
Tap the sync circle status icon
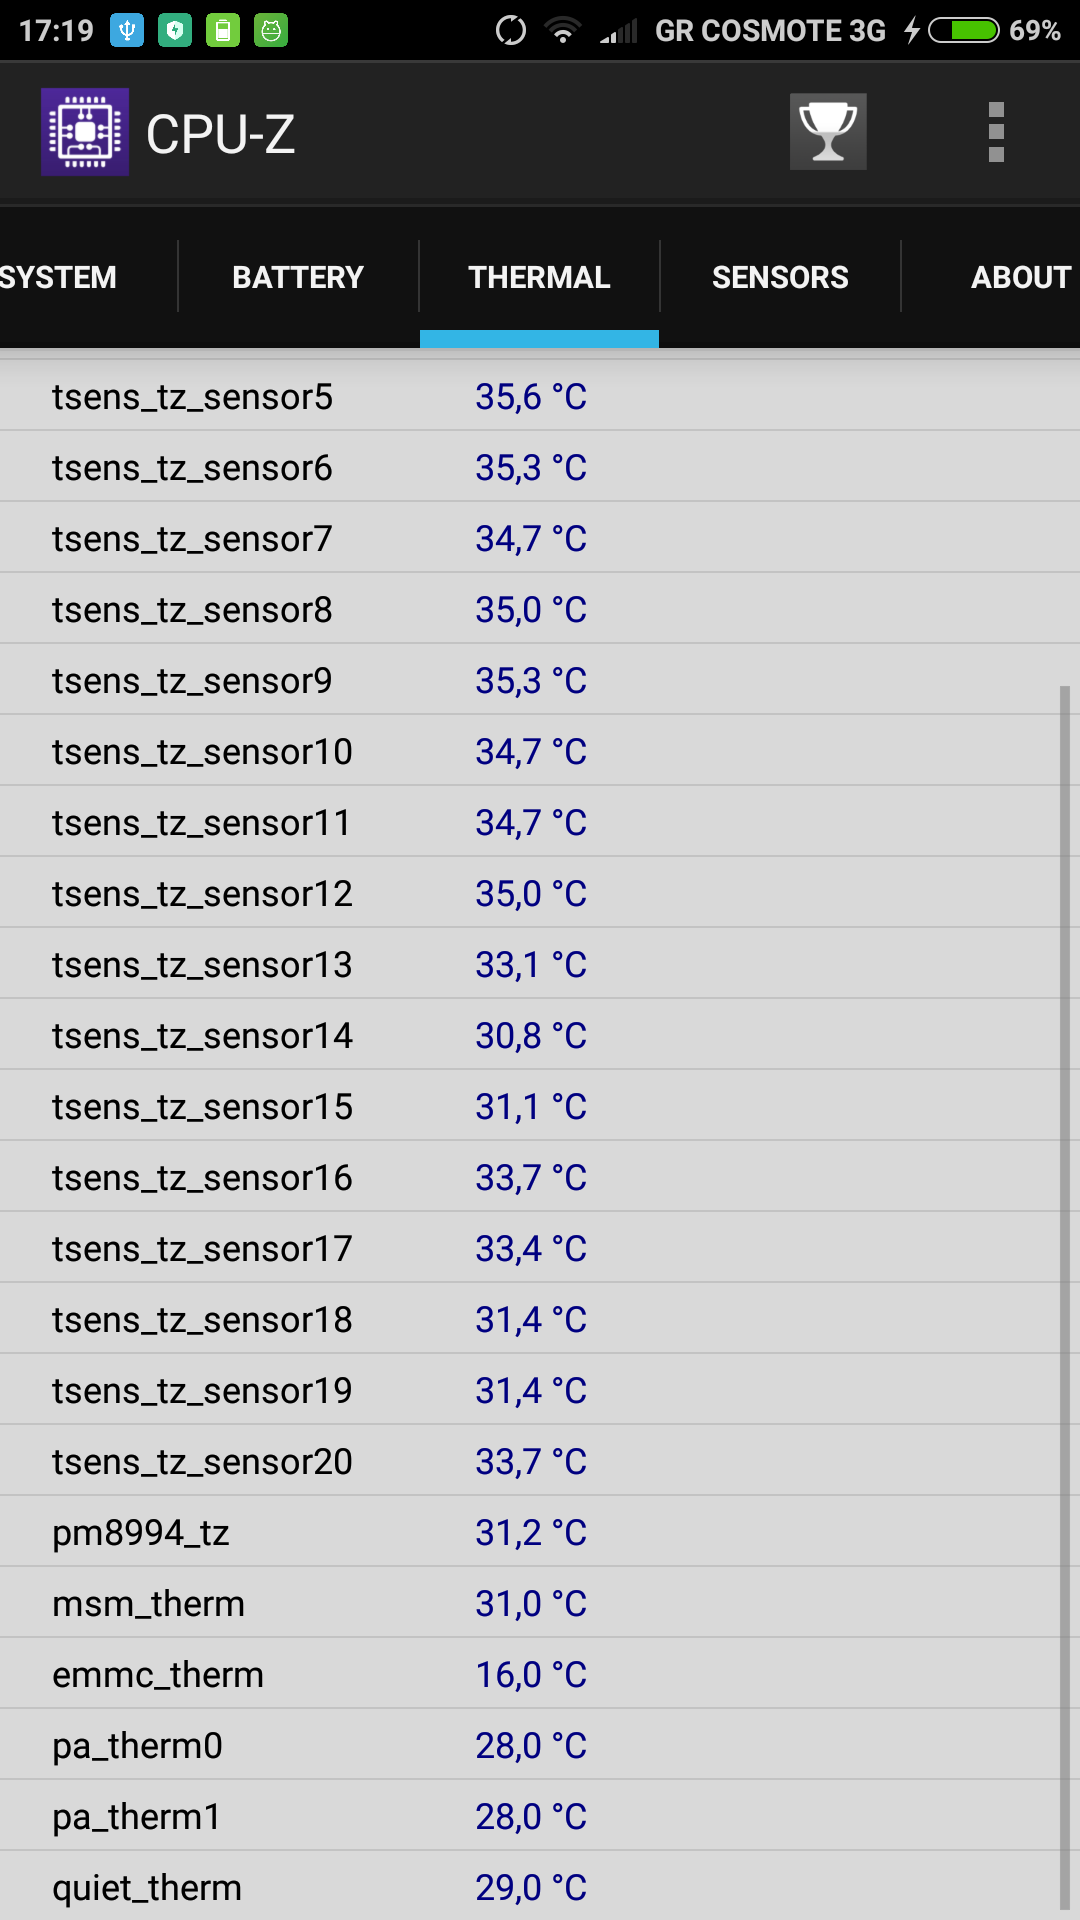[x=511, y=30]
